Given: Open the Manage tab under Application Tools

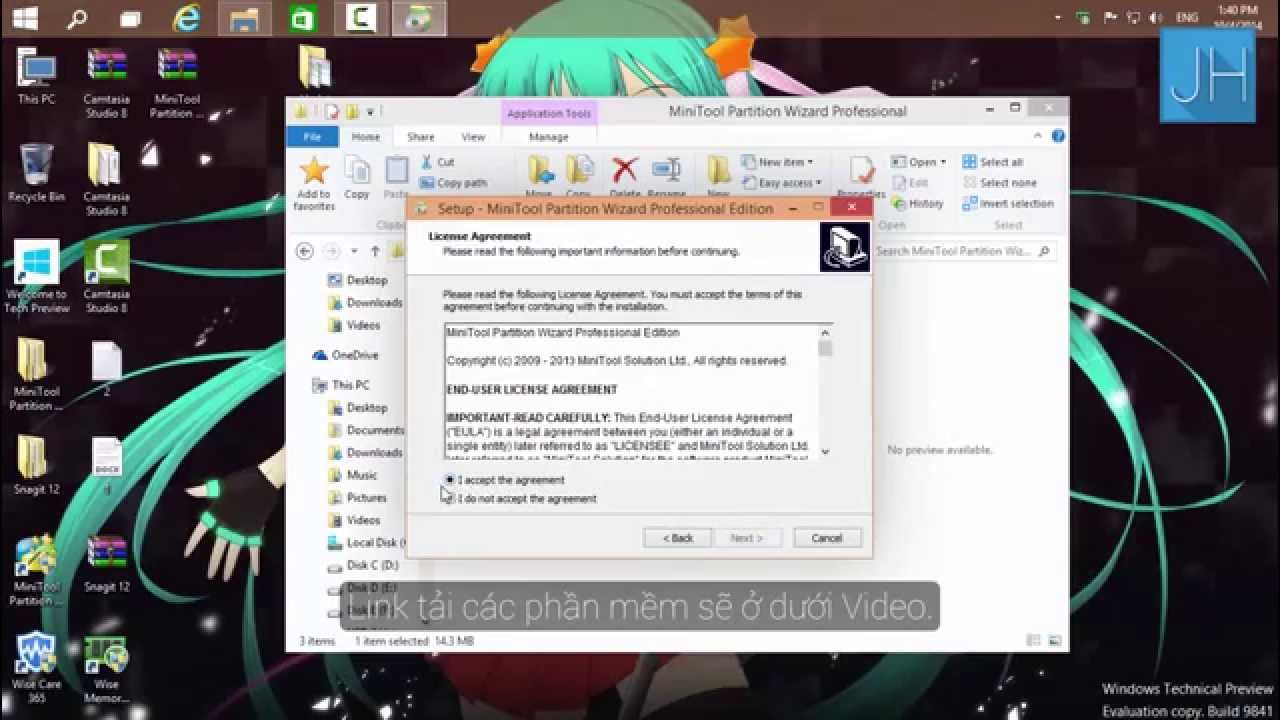Looking at the screenshot, I should pyautogui.click(x=548, y=137).
